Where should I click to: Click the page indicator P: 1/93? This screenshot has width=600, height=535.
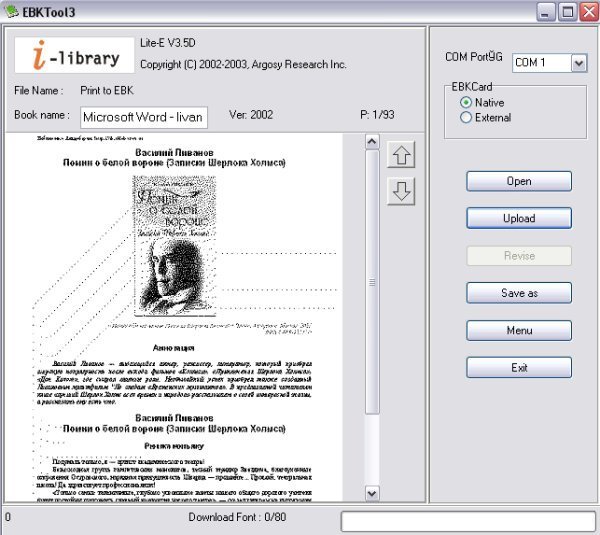coord(377,114)
